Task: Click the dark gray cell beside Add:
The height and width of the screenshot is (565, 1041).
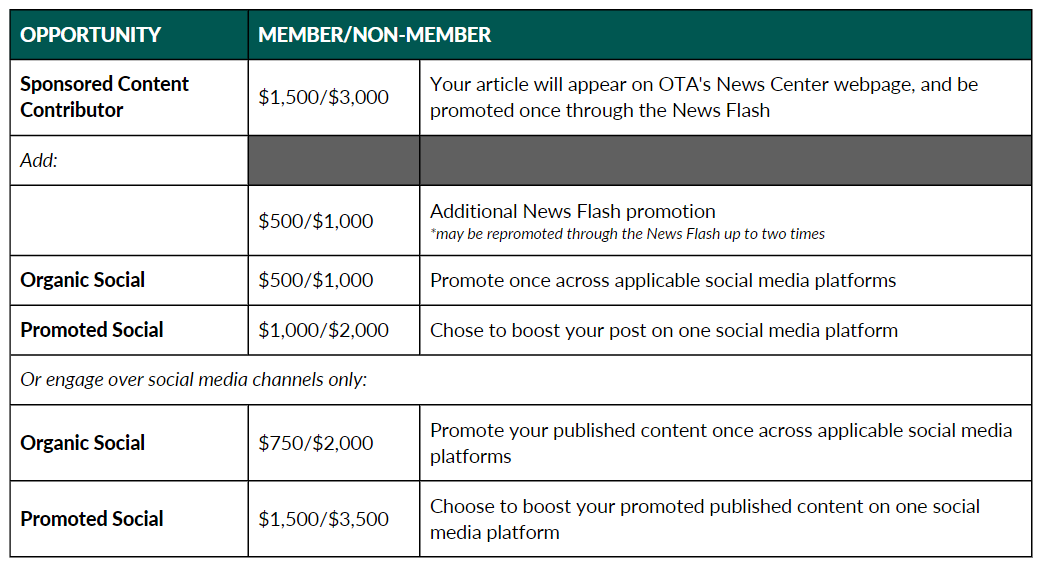Action: (x=334, y=161)
